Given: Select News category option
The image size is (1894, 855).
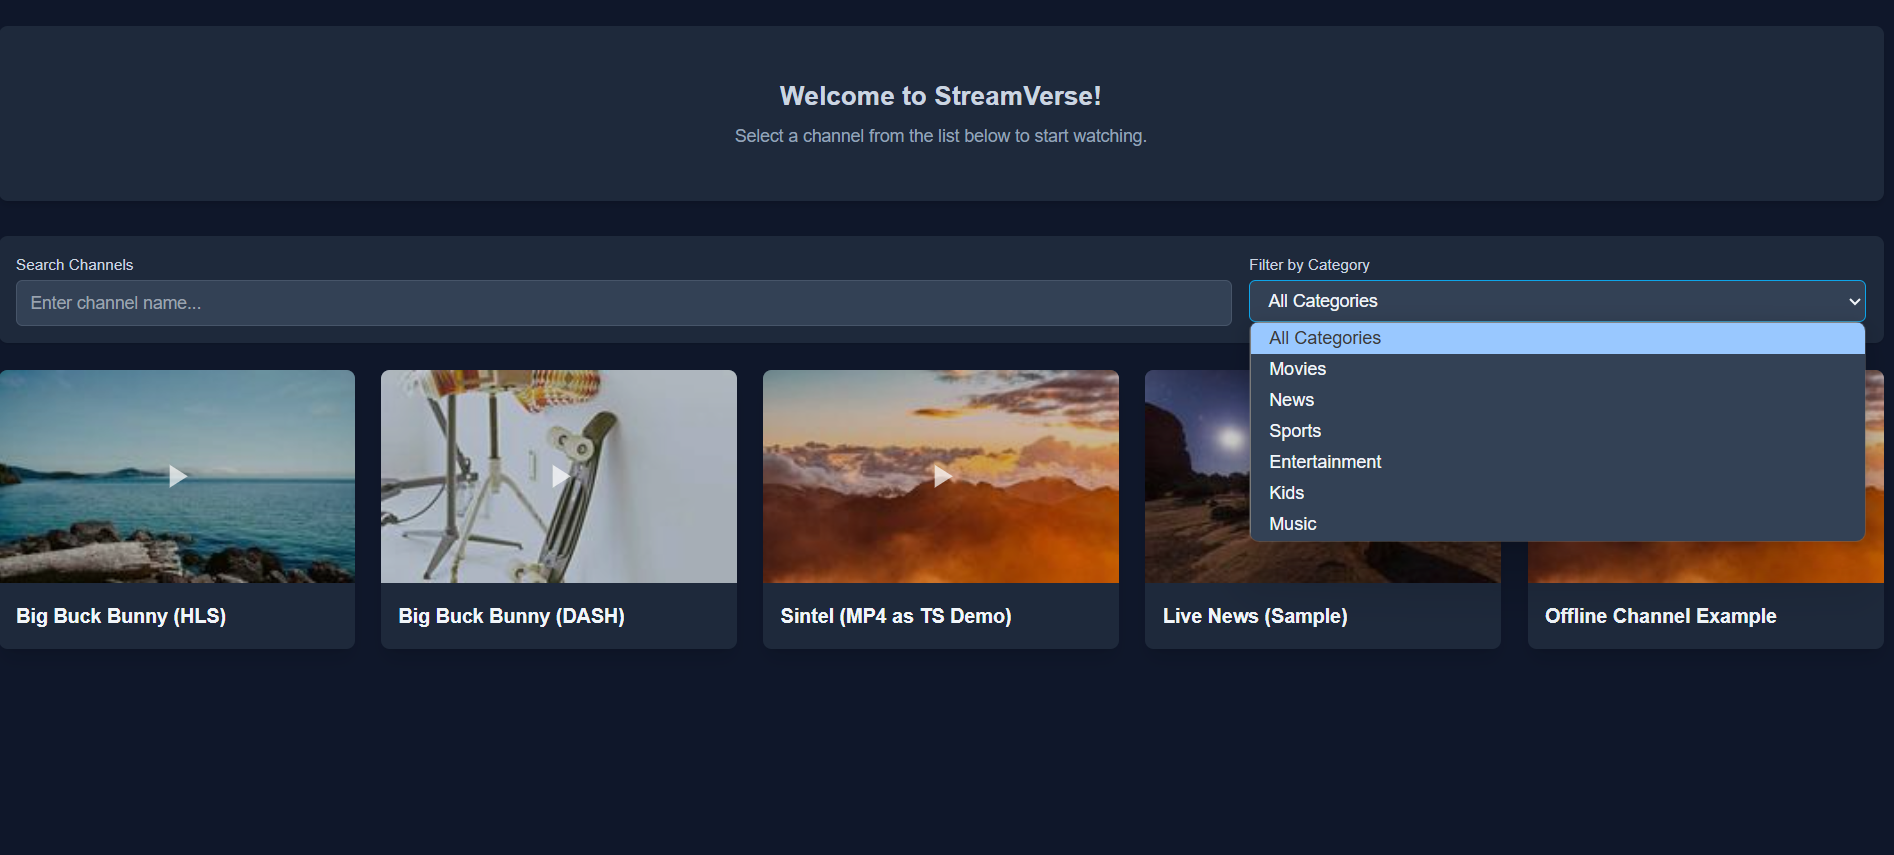Looking at the screenshot, I should (x=1291, y=400).
